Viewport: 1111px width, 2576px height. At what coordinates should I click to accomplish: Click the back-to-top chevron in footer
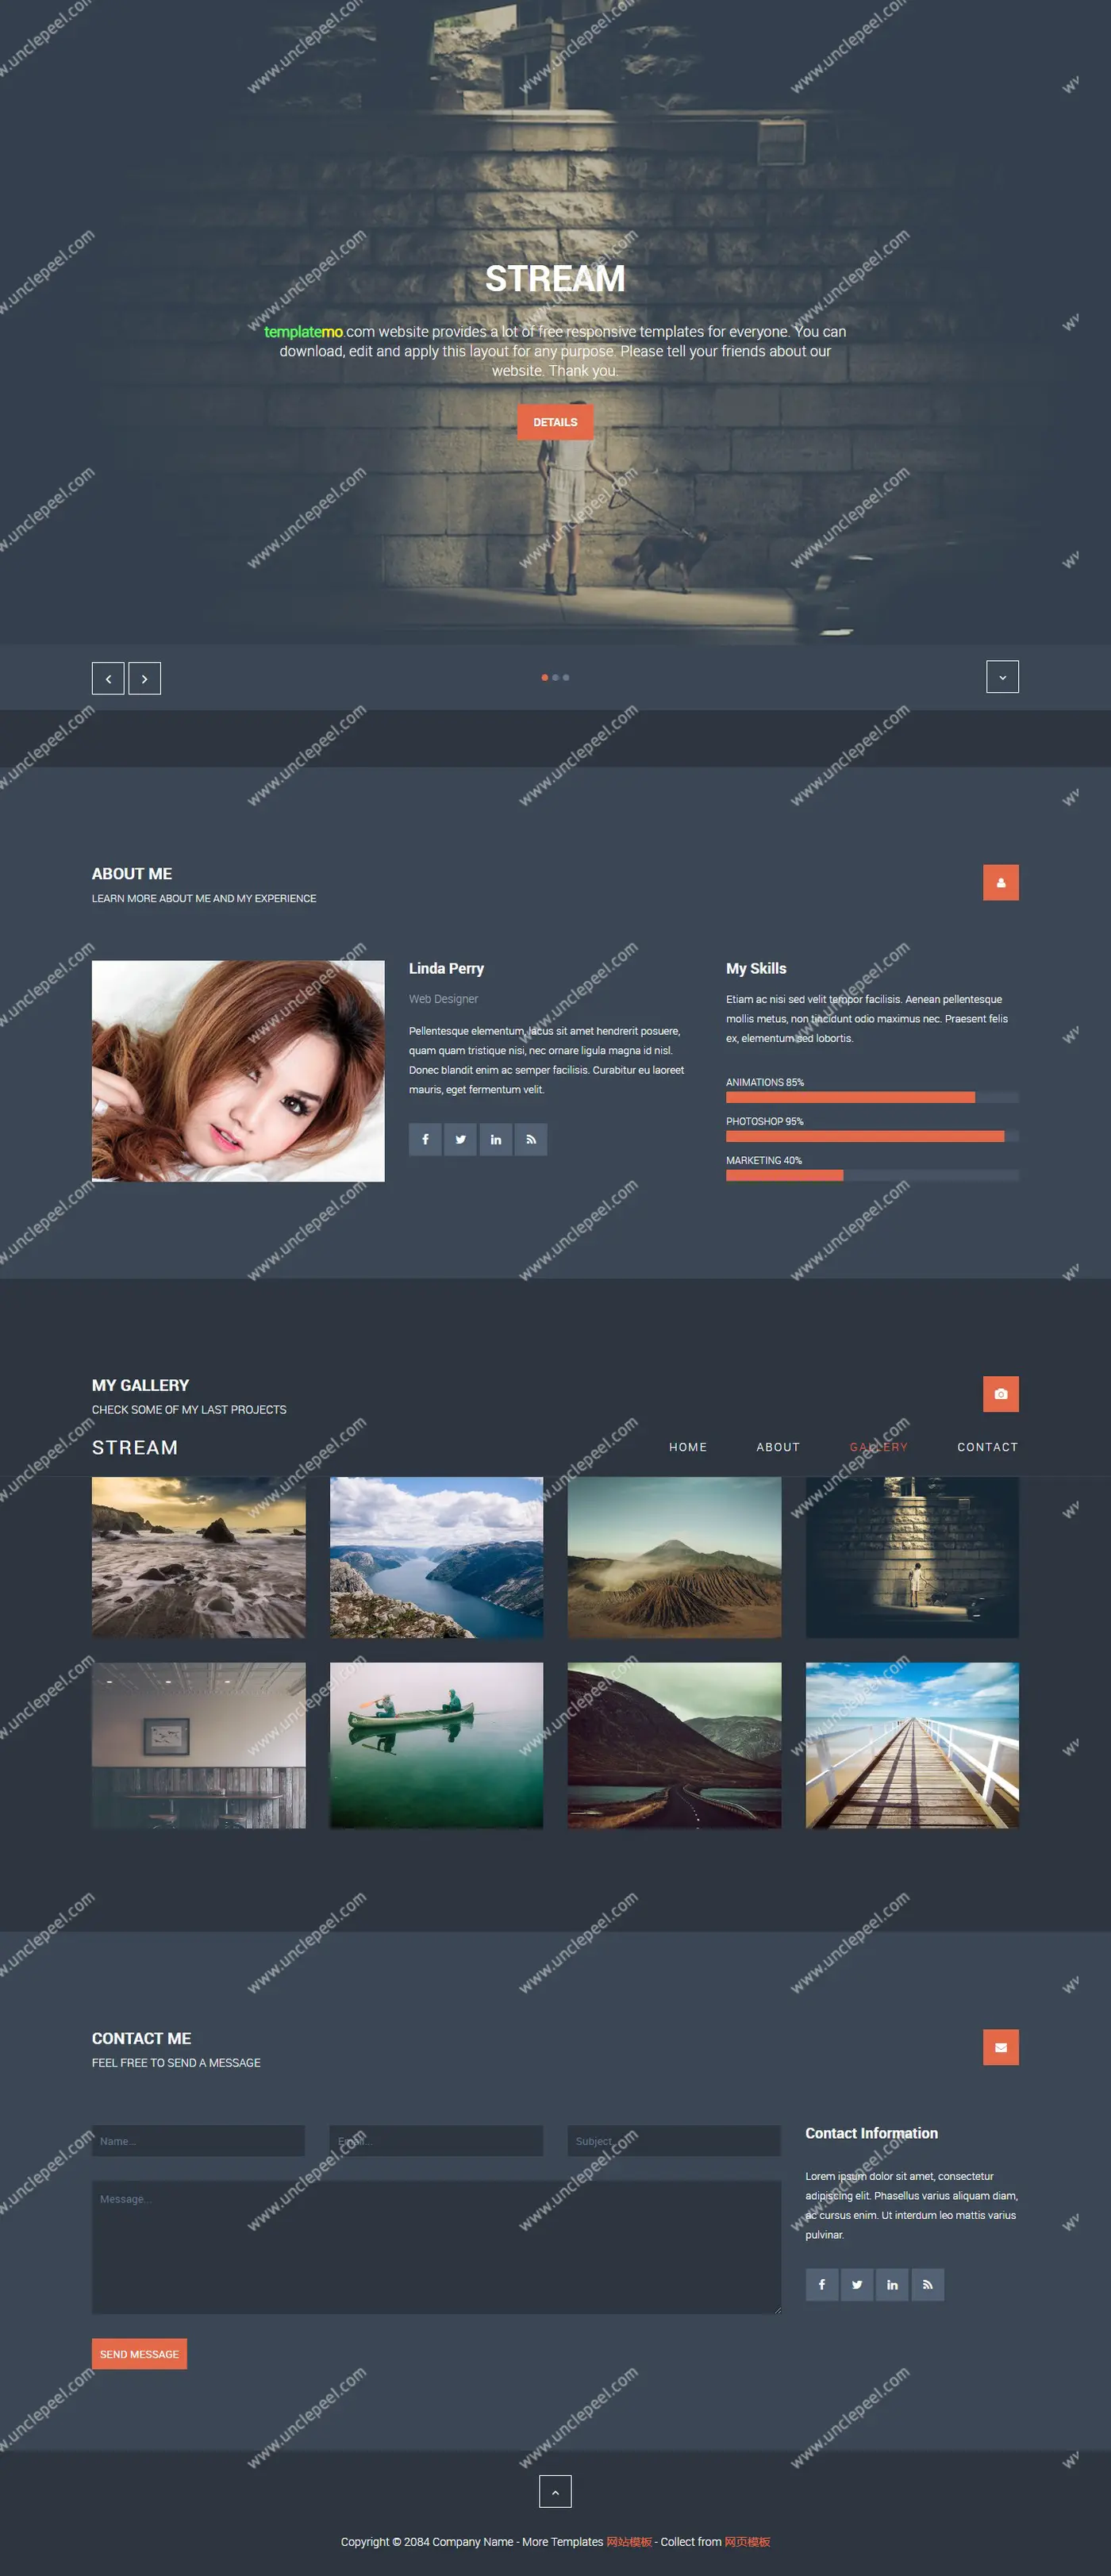tap(555, 2491)
